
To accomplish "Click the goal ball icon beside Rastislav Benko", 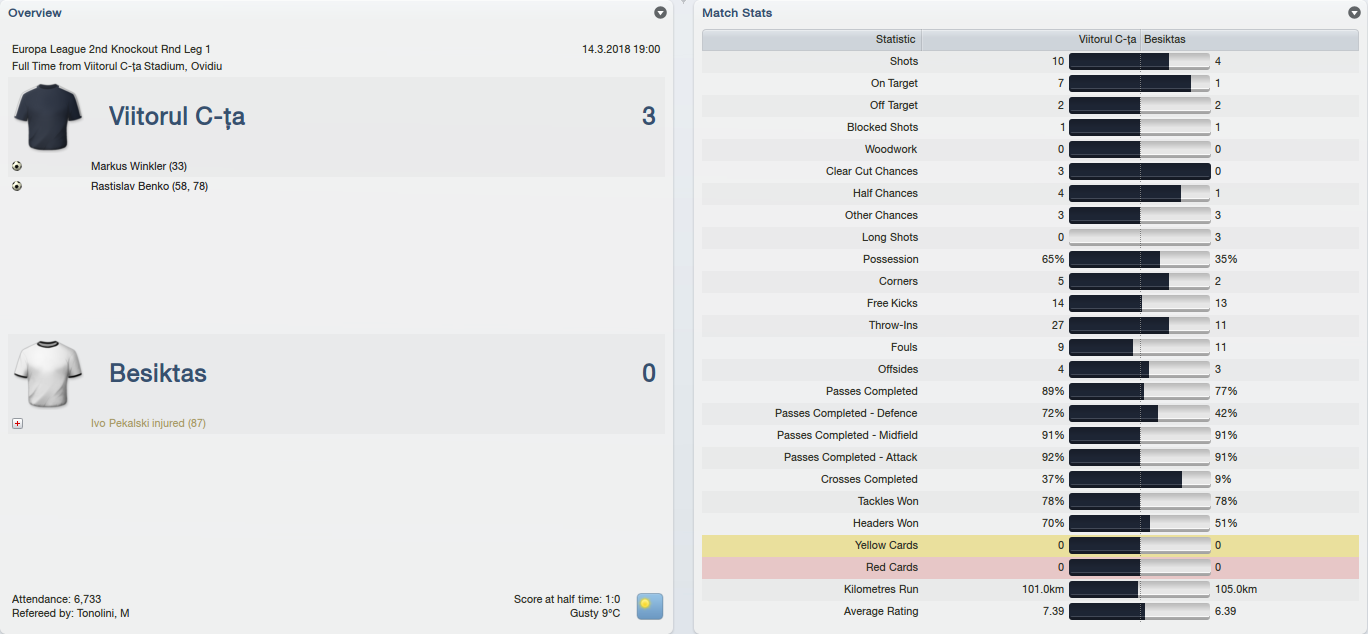I will [17, 186].
